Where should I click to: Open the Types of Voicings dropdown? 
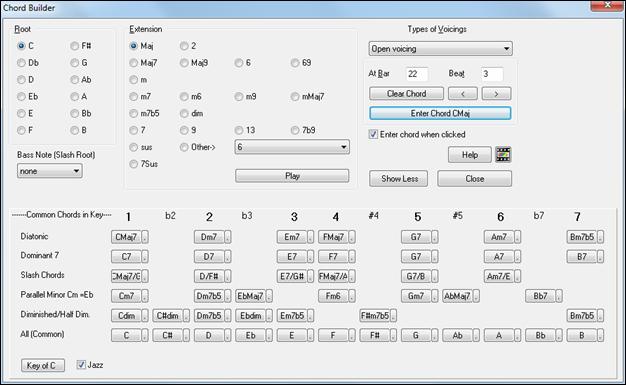(x=440, y=49)
